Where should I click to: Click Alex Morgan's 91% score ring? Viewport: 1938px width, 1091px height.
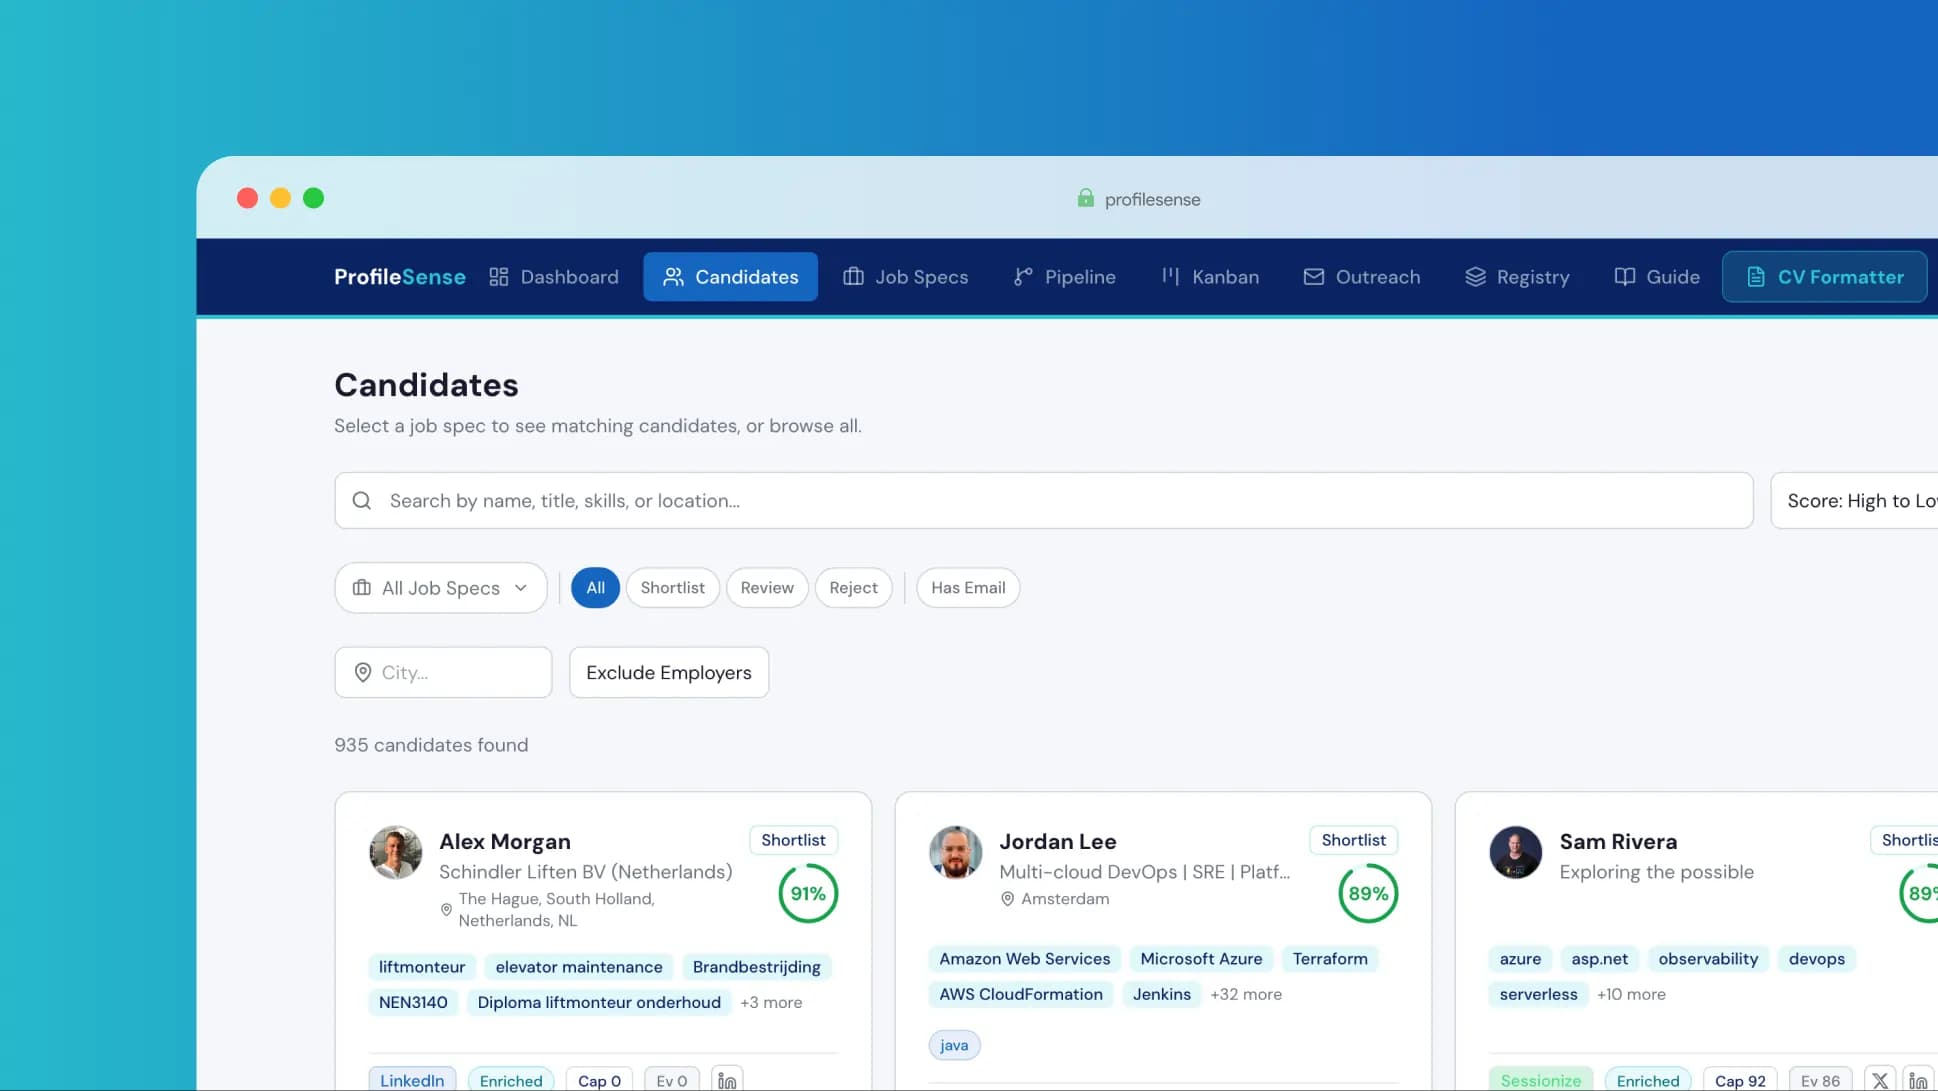(808, 893)
